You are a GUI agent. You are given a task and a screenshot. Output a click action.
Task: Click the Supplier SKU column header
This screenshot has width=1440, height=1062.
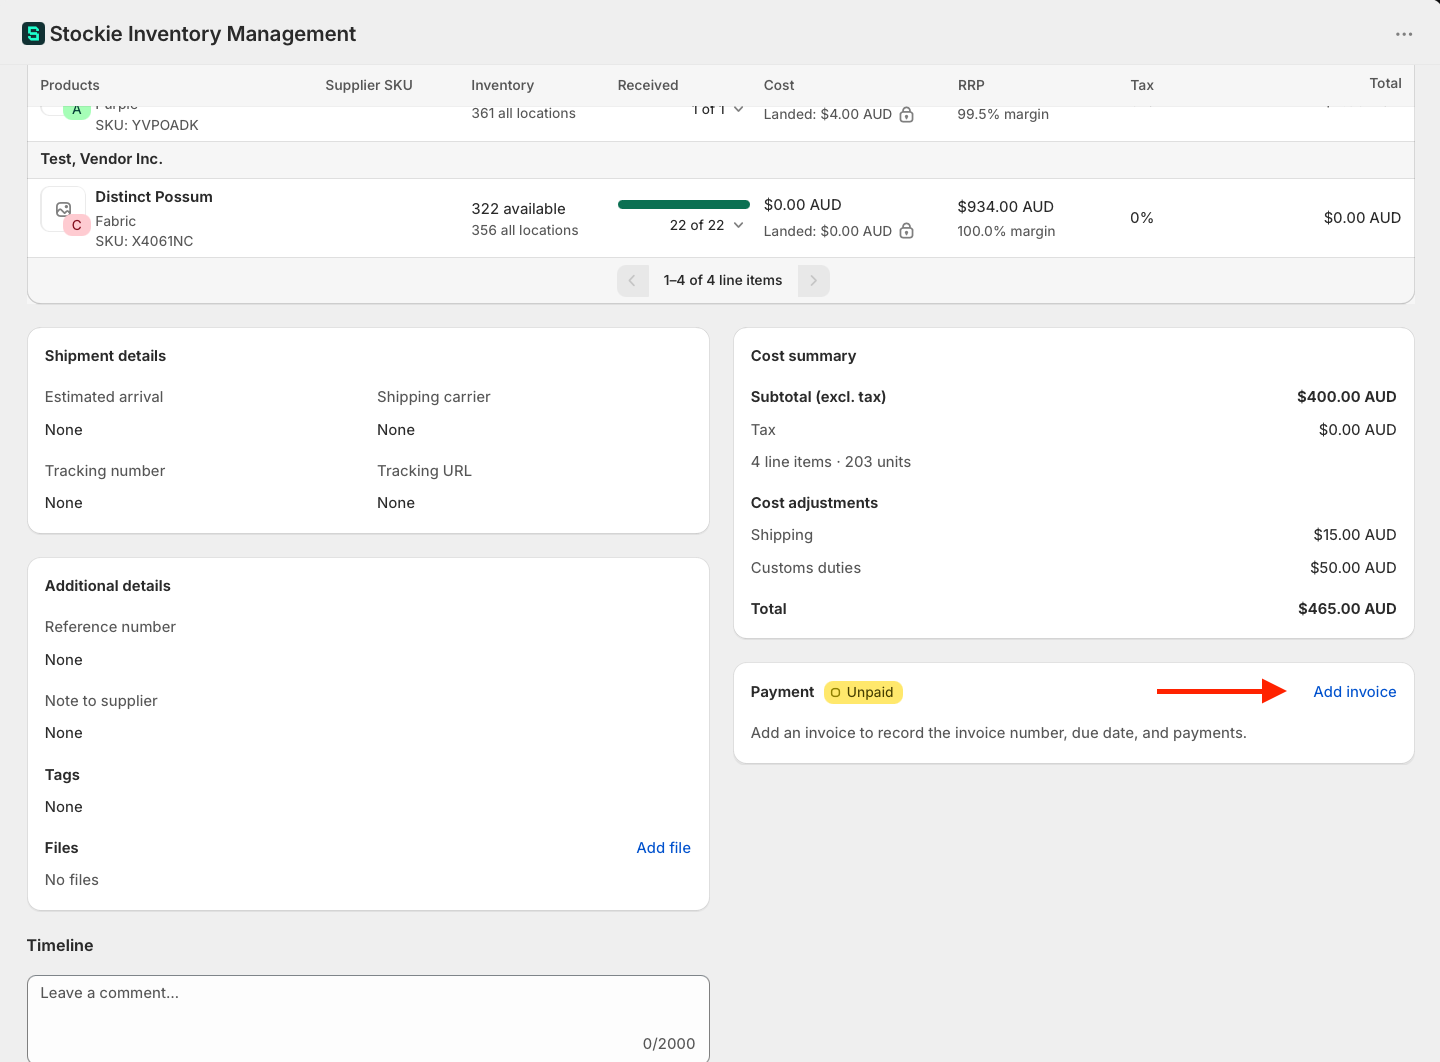(x=369, y=85)
